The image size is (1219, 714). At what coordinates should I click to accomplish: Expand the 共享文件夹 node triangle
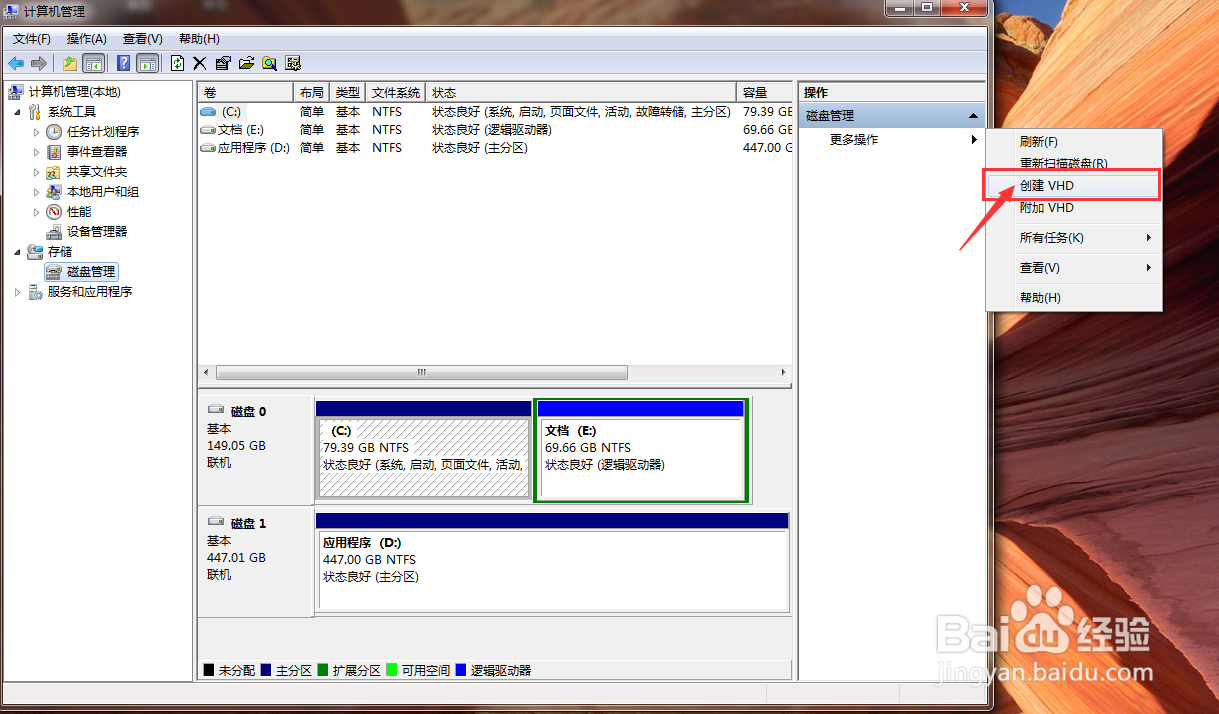pyautogui.click(x=37, y=172)
